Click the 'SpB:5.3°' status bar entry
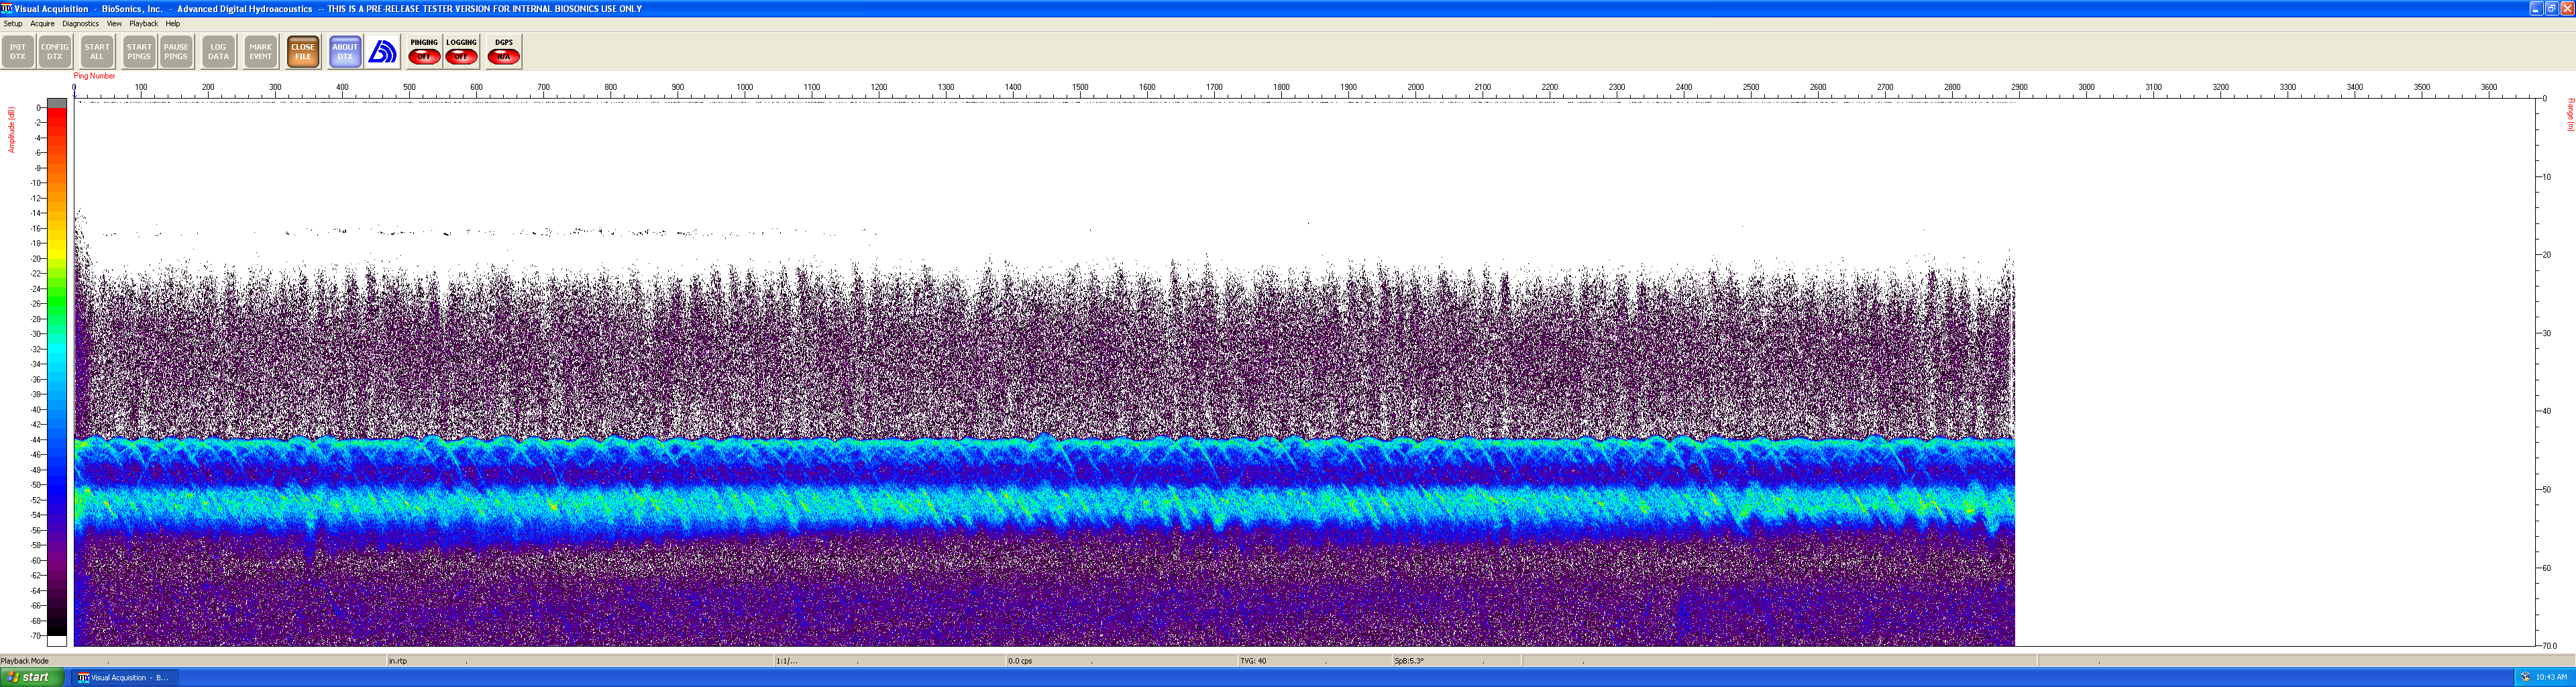The image size is (2576, 687). [x=1409, y=661]
